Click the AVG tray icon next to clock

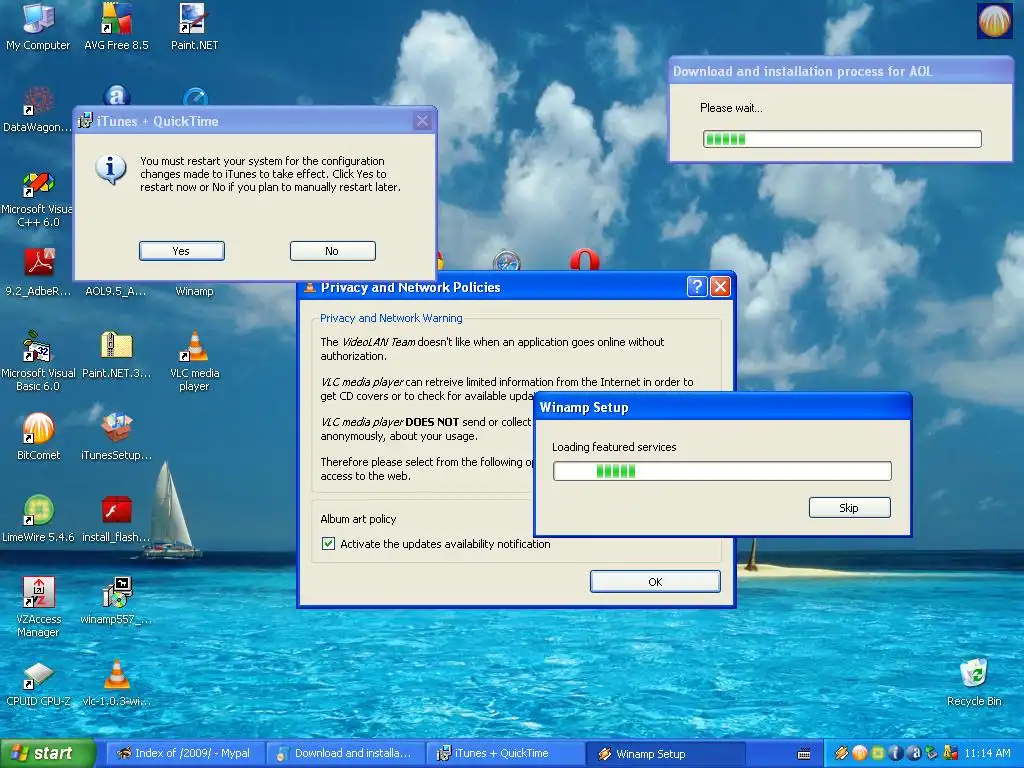950,754
